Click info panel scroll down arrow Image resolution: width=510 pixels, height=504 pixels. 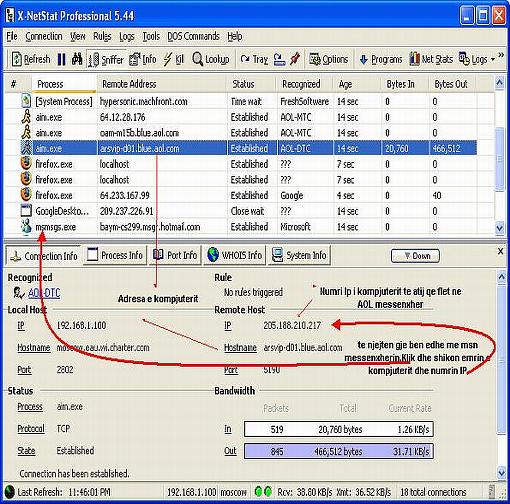pyautogui.click(x=501, y=472)
